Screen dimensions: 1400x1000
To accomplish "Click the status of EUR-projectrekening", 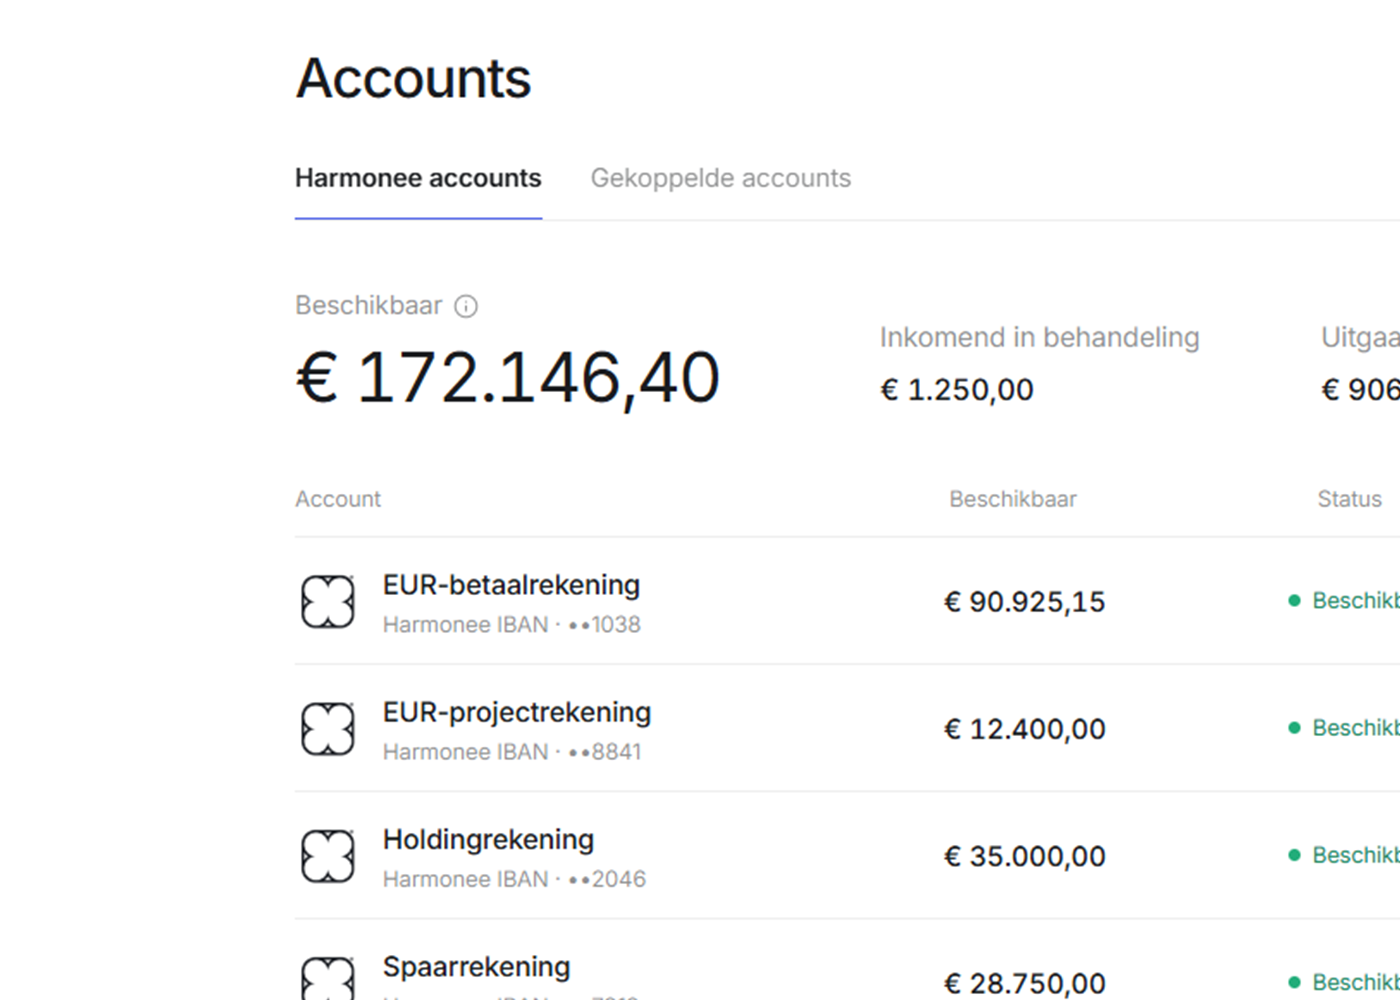I will [1344, 728].
